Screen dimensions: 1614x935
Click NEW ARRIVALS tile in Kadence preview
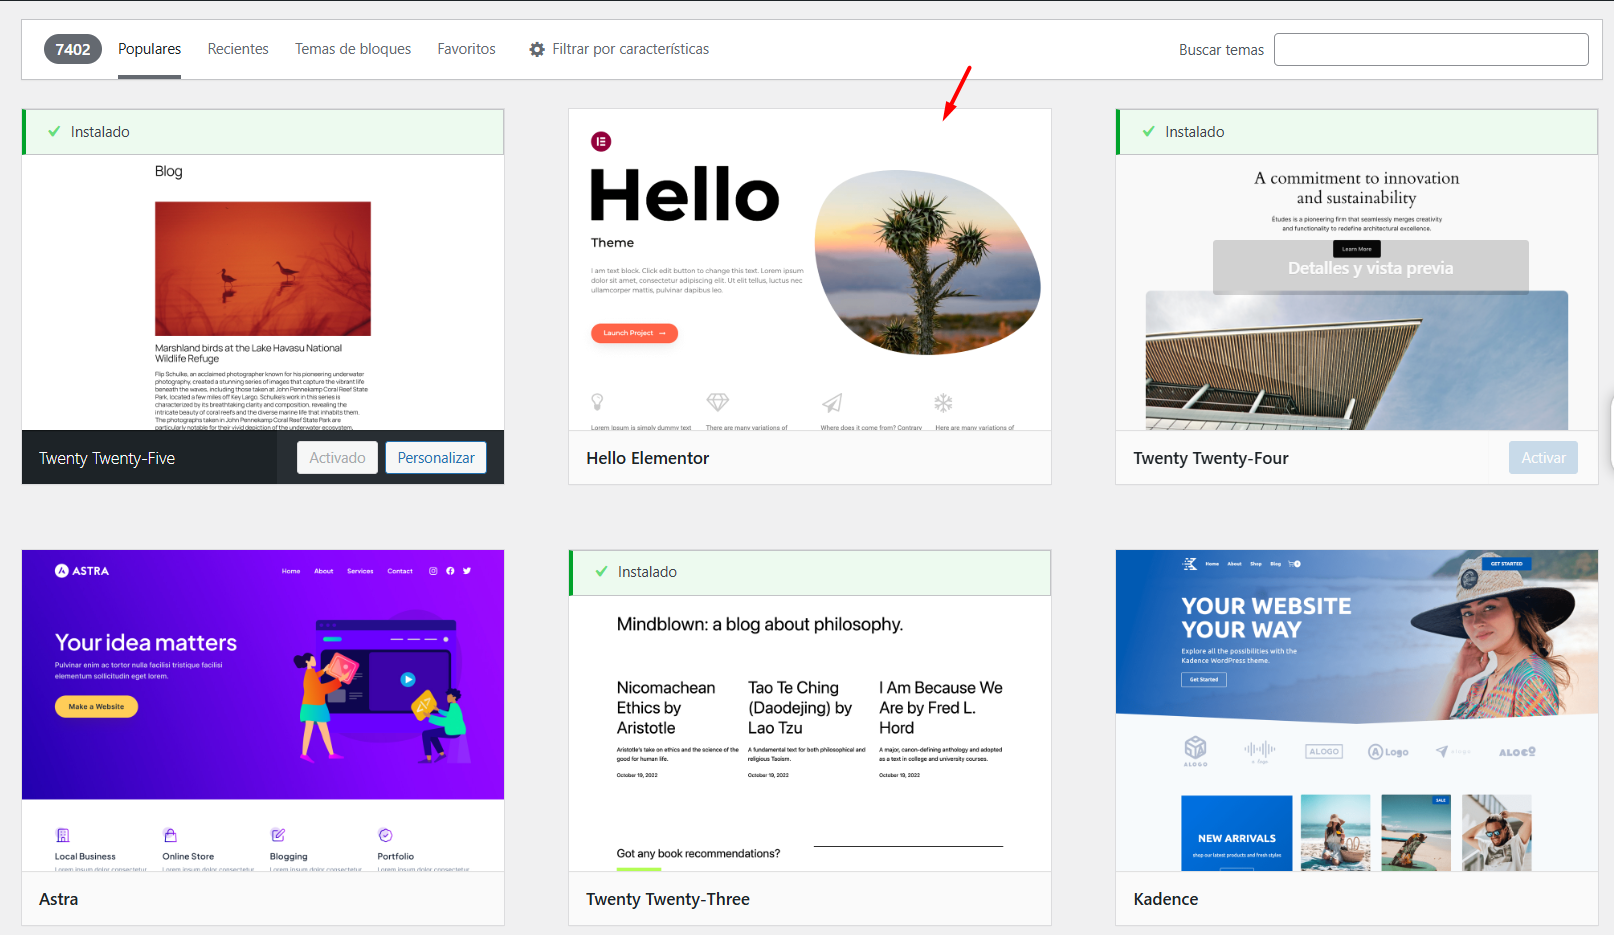1237,833
